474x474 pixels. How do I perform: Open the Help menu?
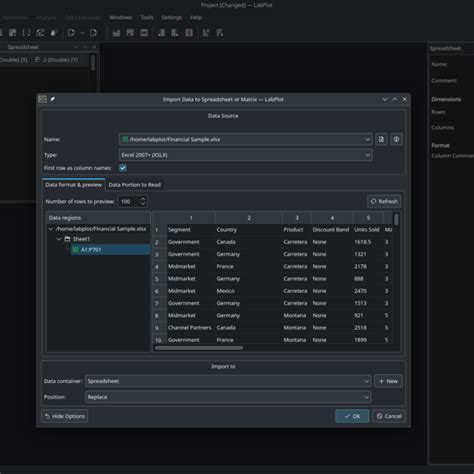[x=196, y=17]
